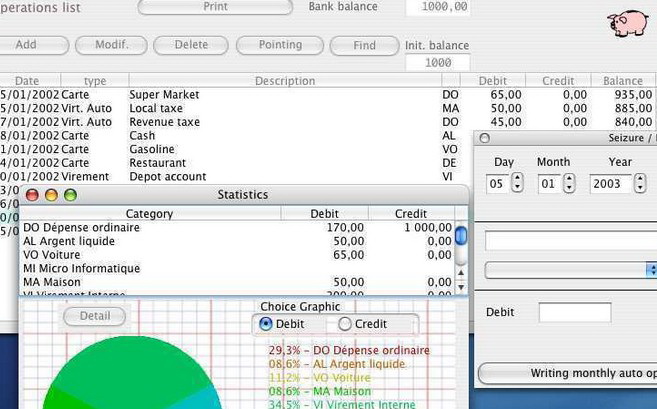Click the 29,3% DO Dépense ordinaire legend
This screenshot has width=657, height=409.
click(x=349, y=350)
